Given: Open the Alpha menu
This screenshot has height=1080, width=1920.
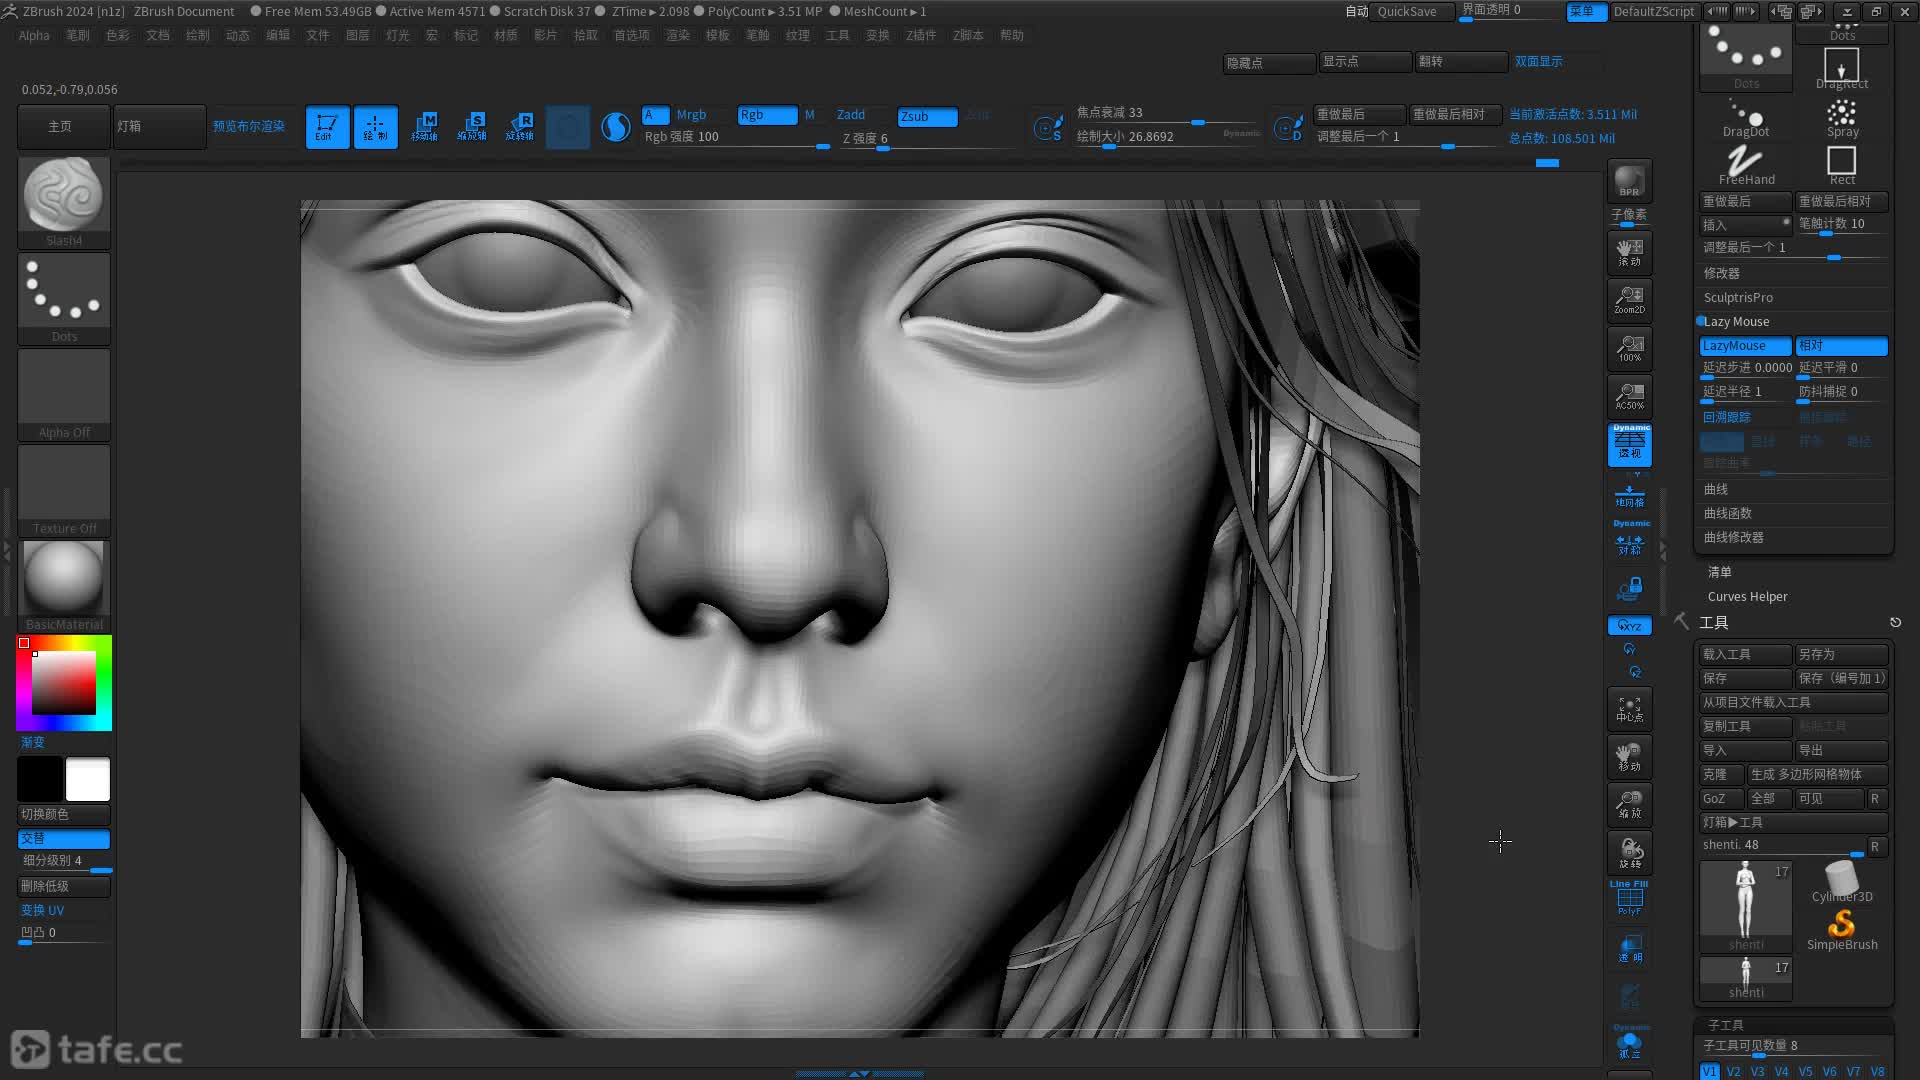Looking at the screenshot, I should click(x=34, y=35).
